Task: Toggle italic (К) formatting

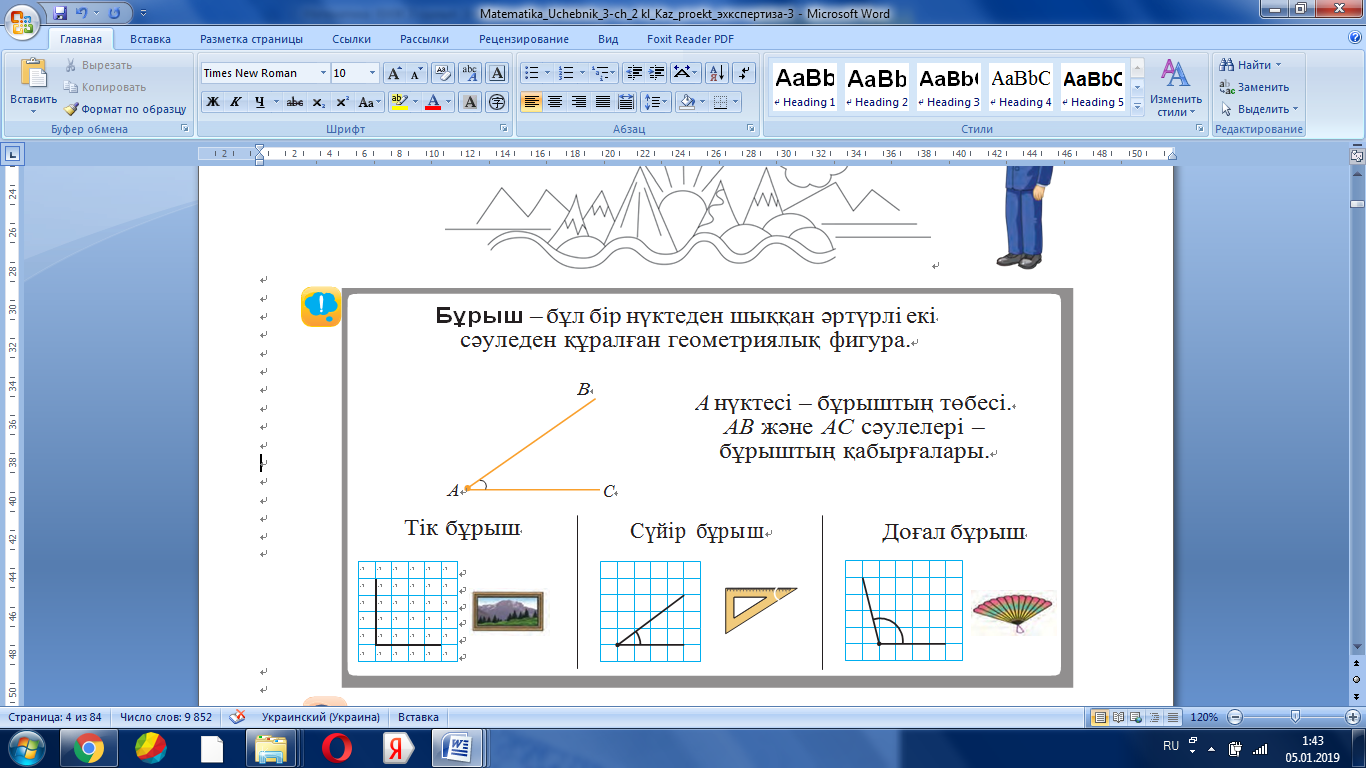Action: [x=236, y=102]
